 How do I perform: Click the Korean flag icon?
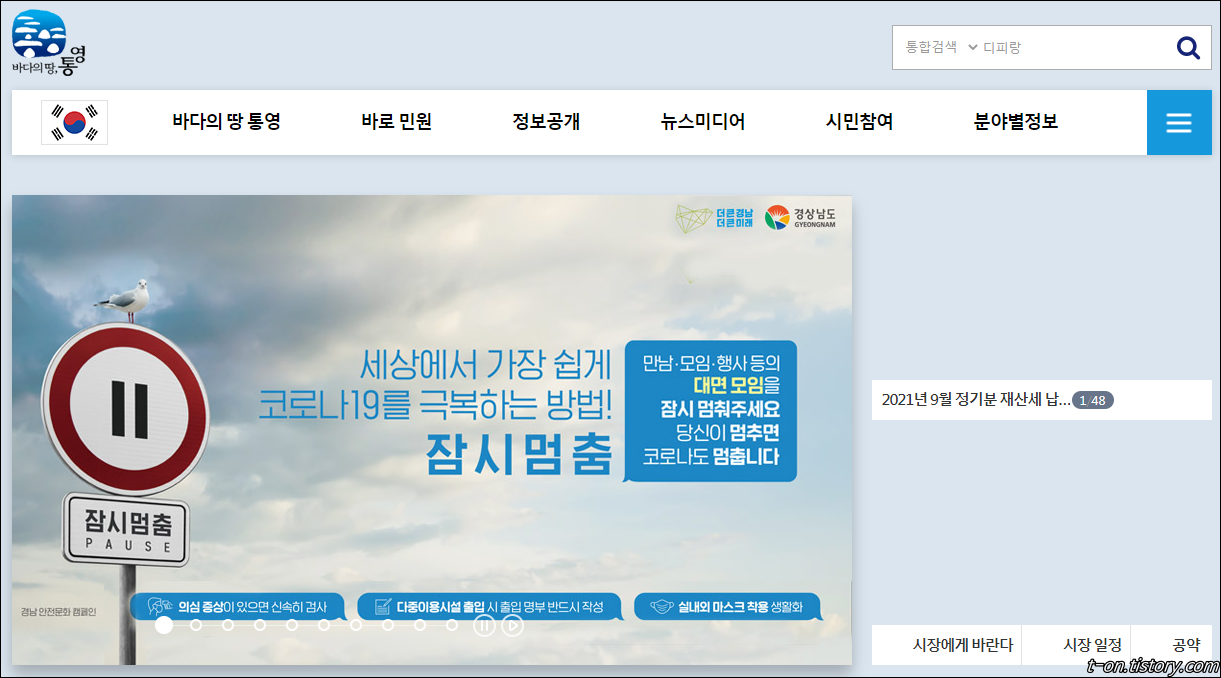tap(74, 122)
